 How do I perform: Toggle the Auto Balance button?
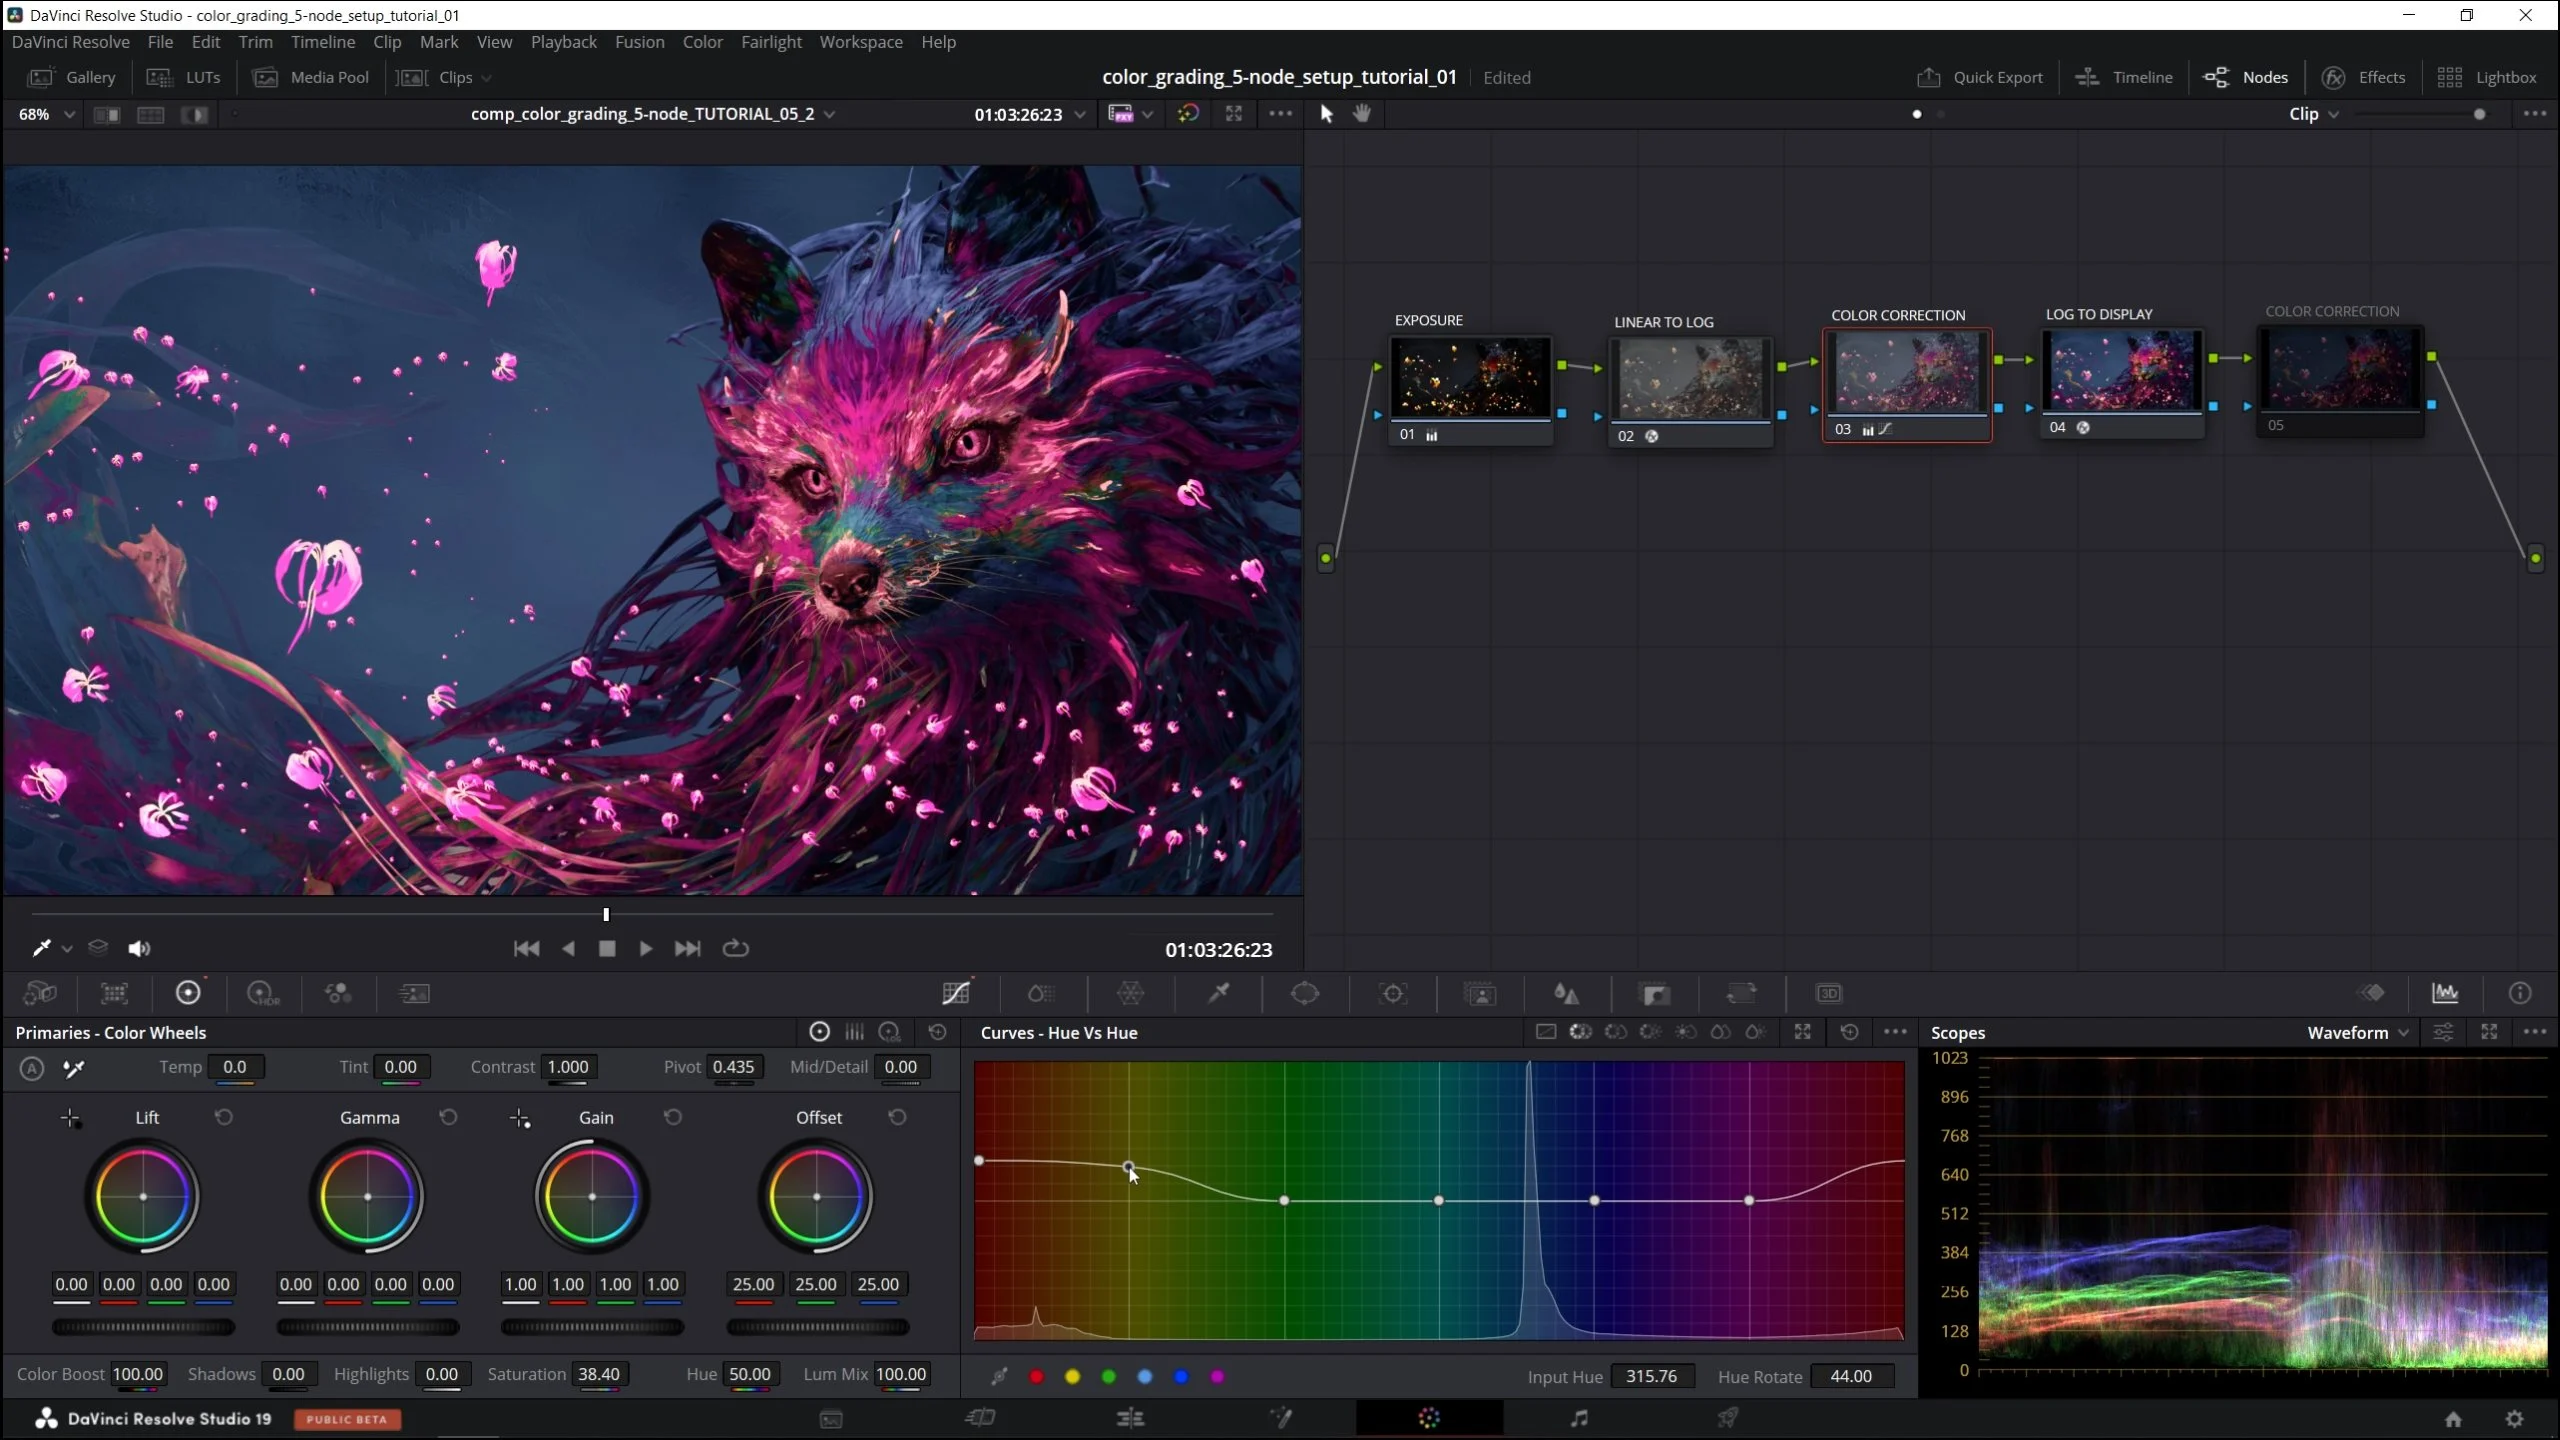(32, 1068)
